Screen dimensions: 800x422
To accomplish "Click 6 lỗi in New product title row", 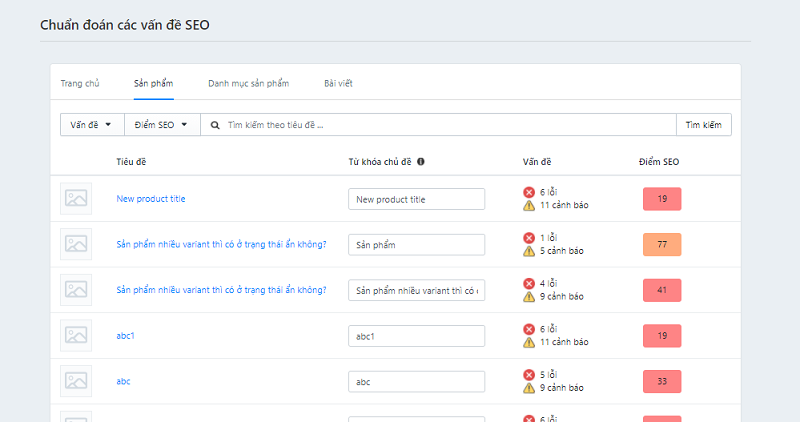I will pyautogui.click(x=549, y=192).
